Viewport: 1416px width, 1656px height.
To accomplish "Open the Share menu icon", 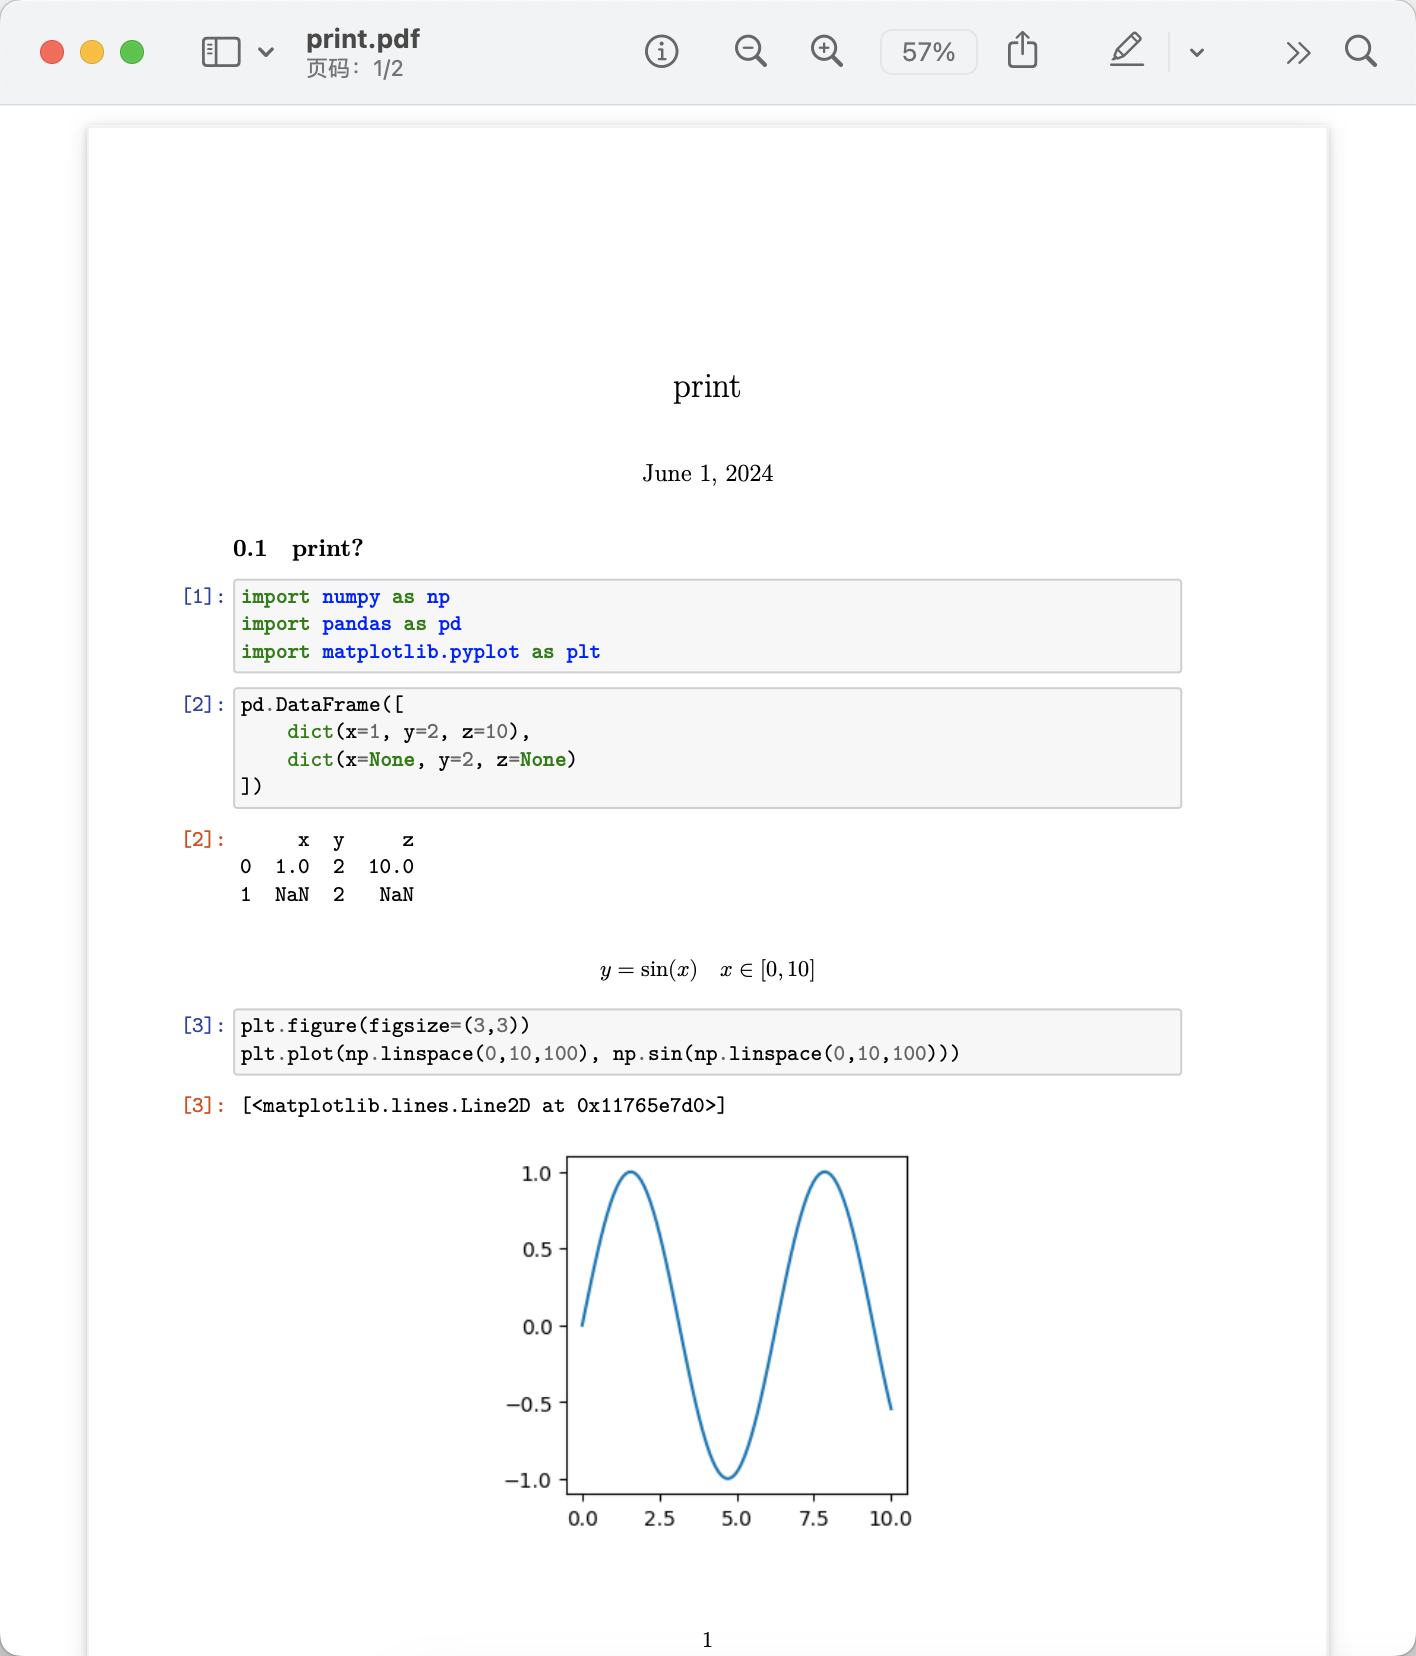I will click(x=1022, y=50).
